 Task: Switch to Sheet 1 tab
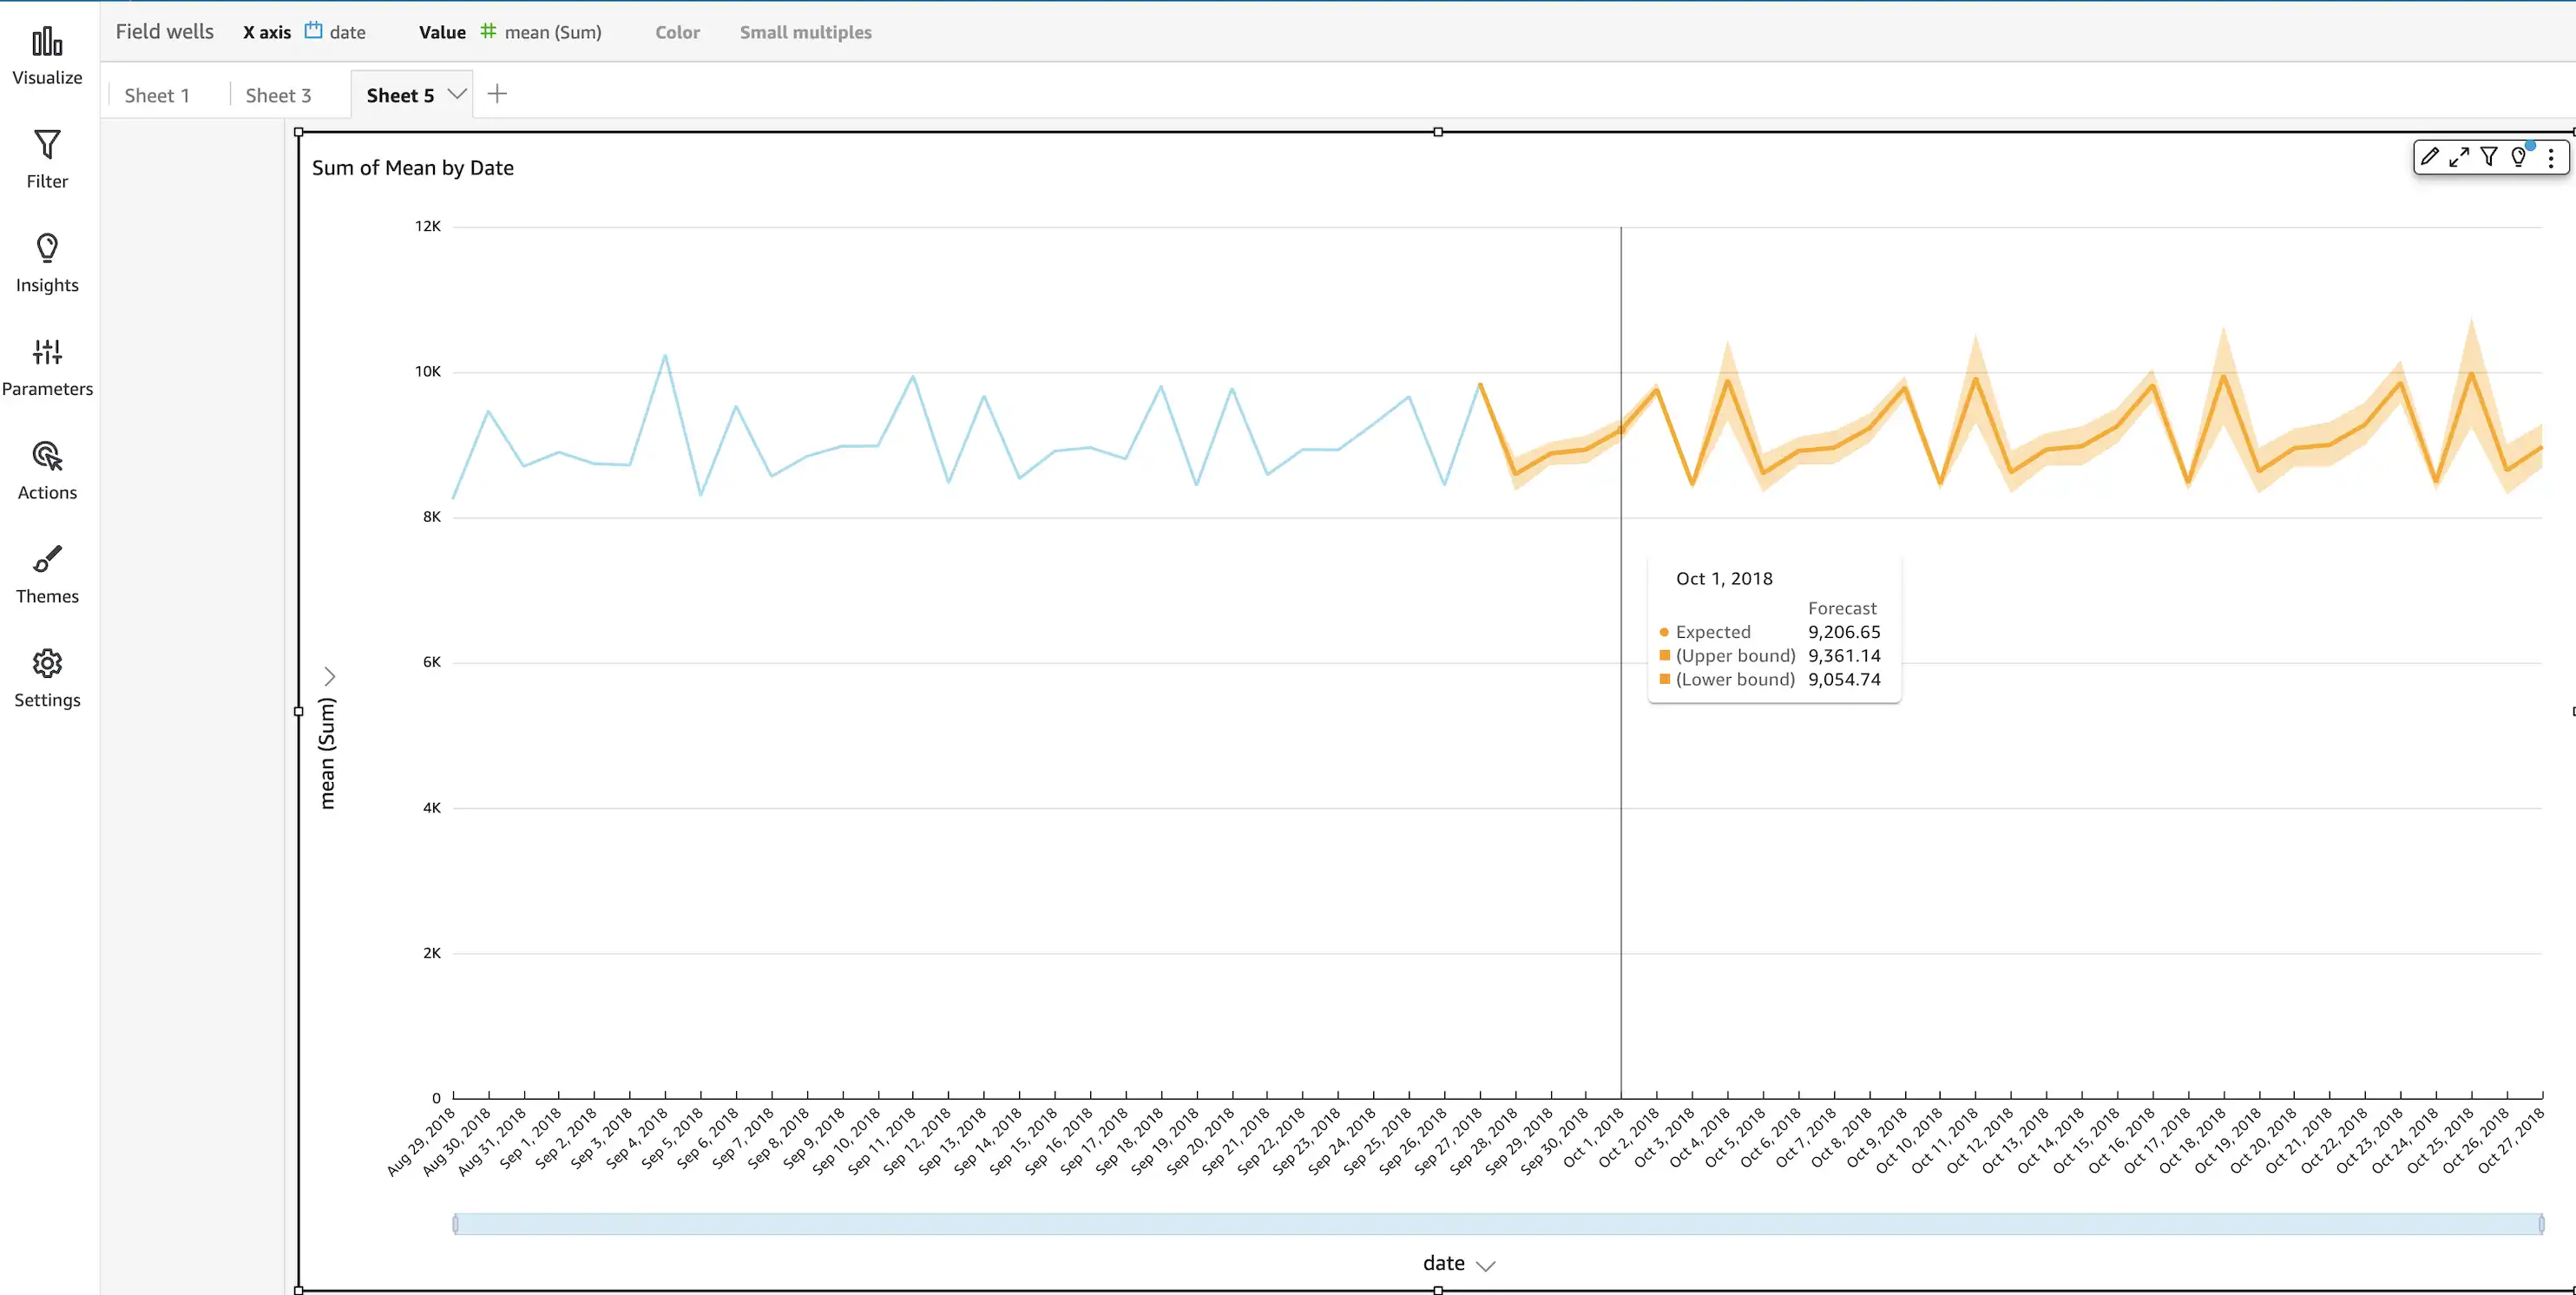point(157,95)
